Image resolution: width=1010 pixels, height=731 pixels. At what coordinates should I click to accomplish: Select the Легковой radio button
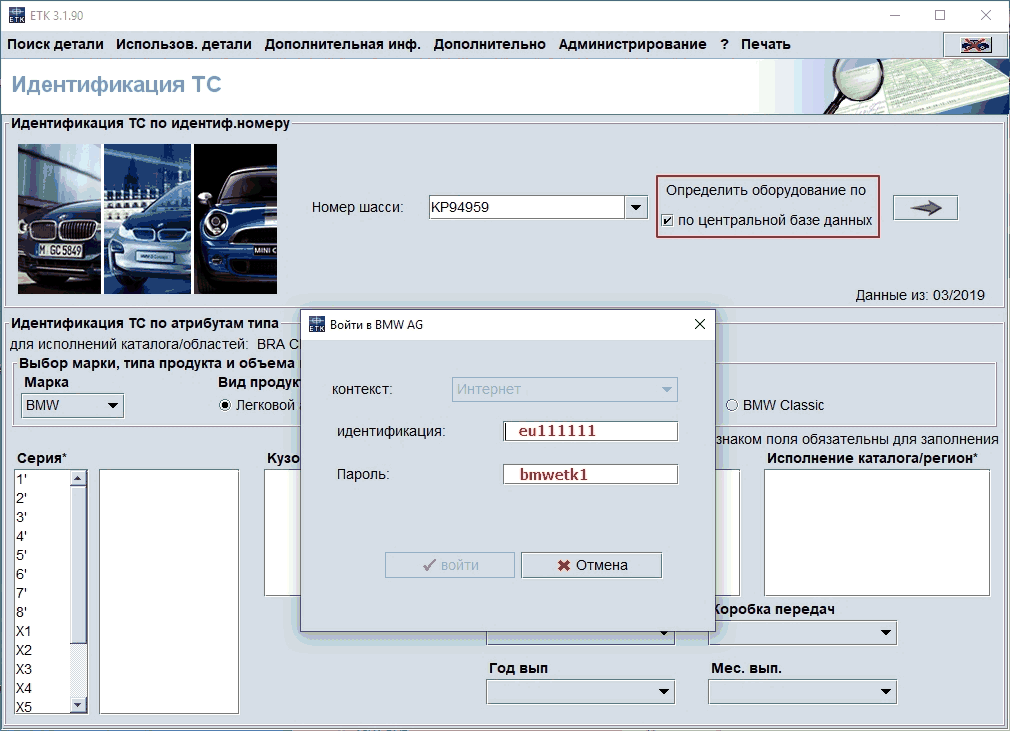pyautogui.click(x=225, y=405)
